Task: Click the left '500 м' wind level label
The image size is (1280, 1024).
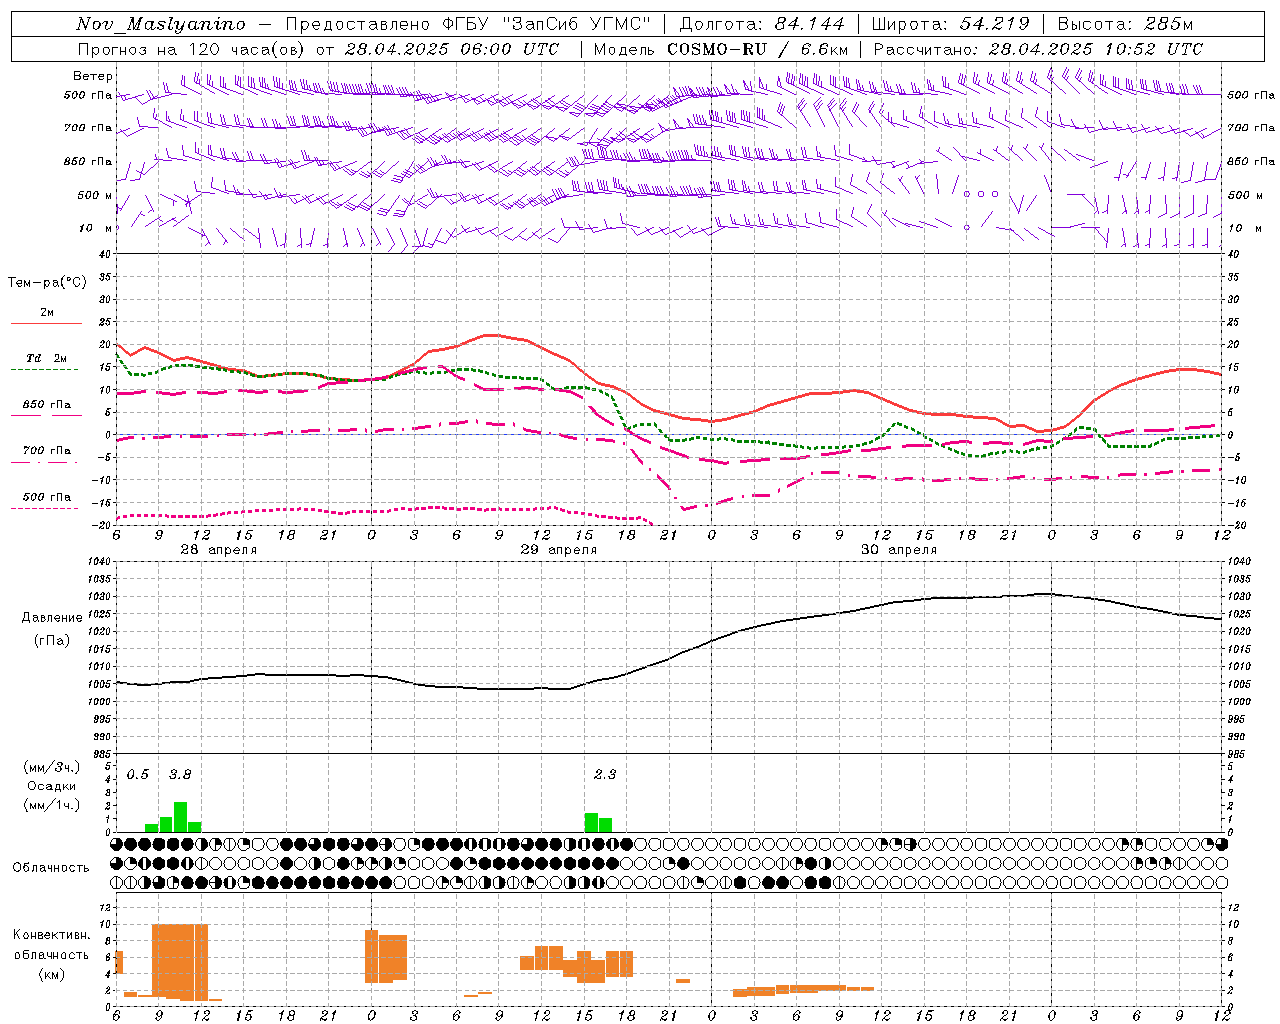Action: [x=95, y=195]
